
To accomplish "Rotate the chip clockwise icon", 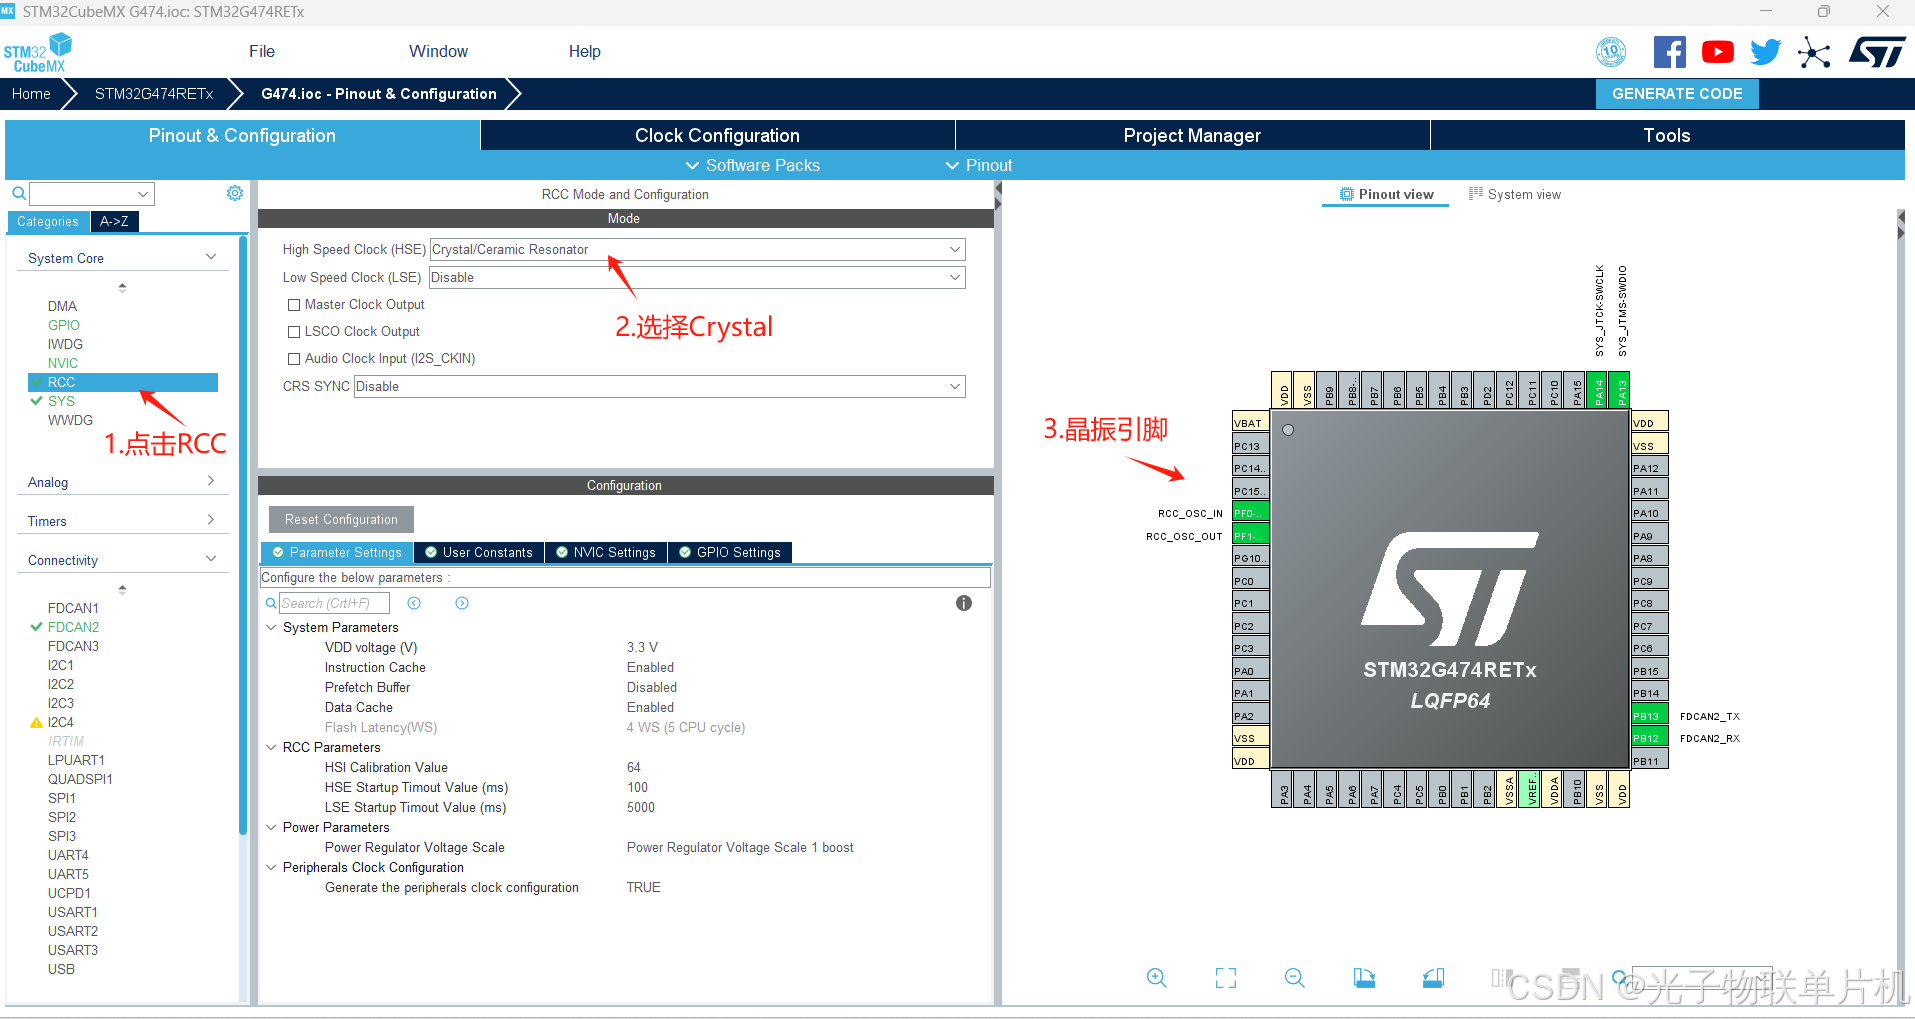I will (x=1364, y=978).
